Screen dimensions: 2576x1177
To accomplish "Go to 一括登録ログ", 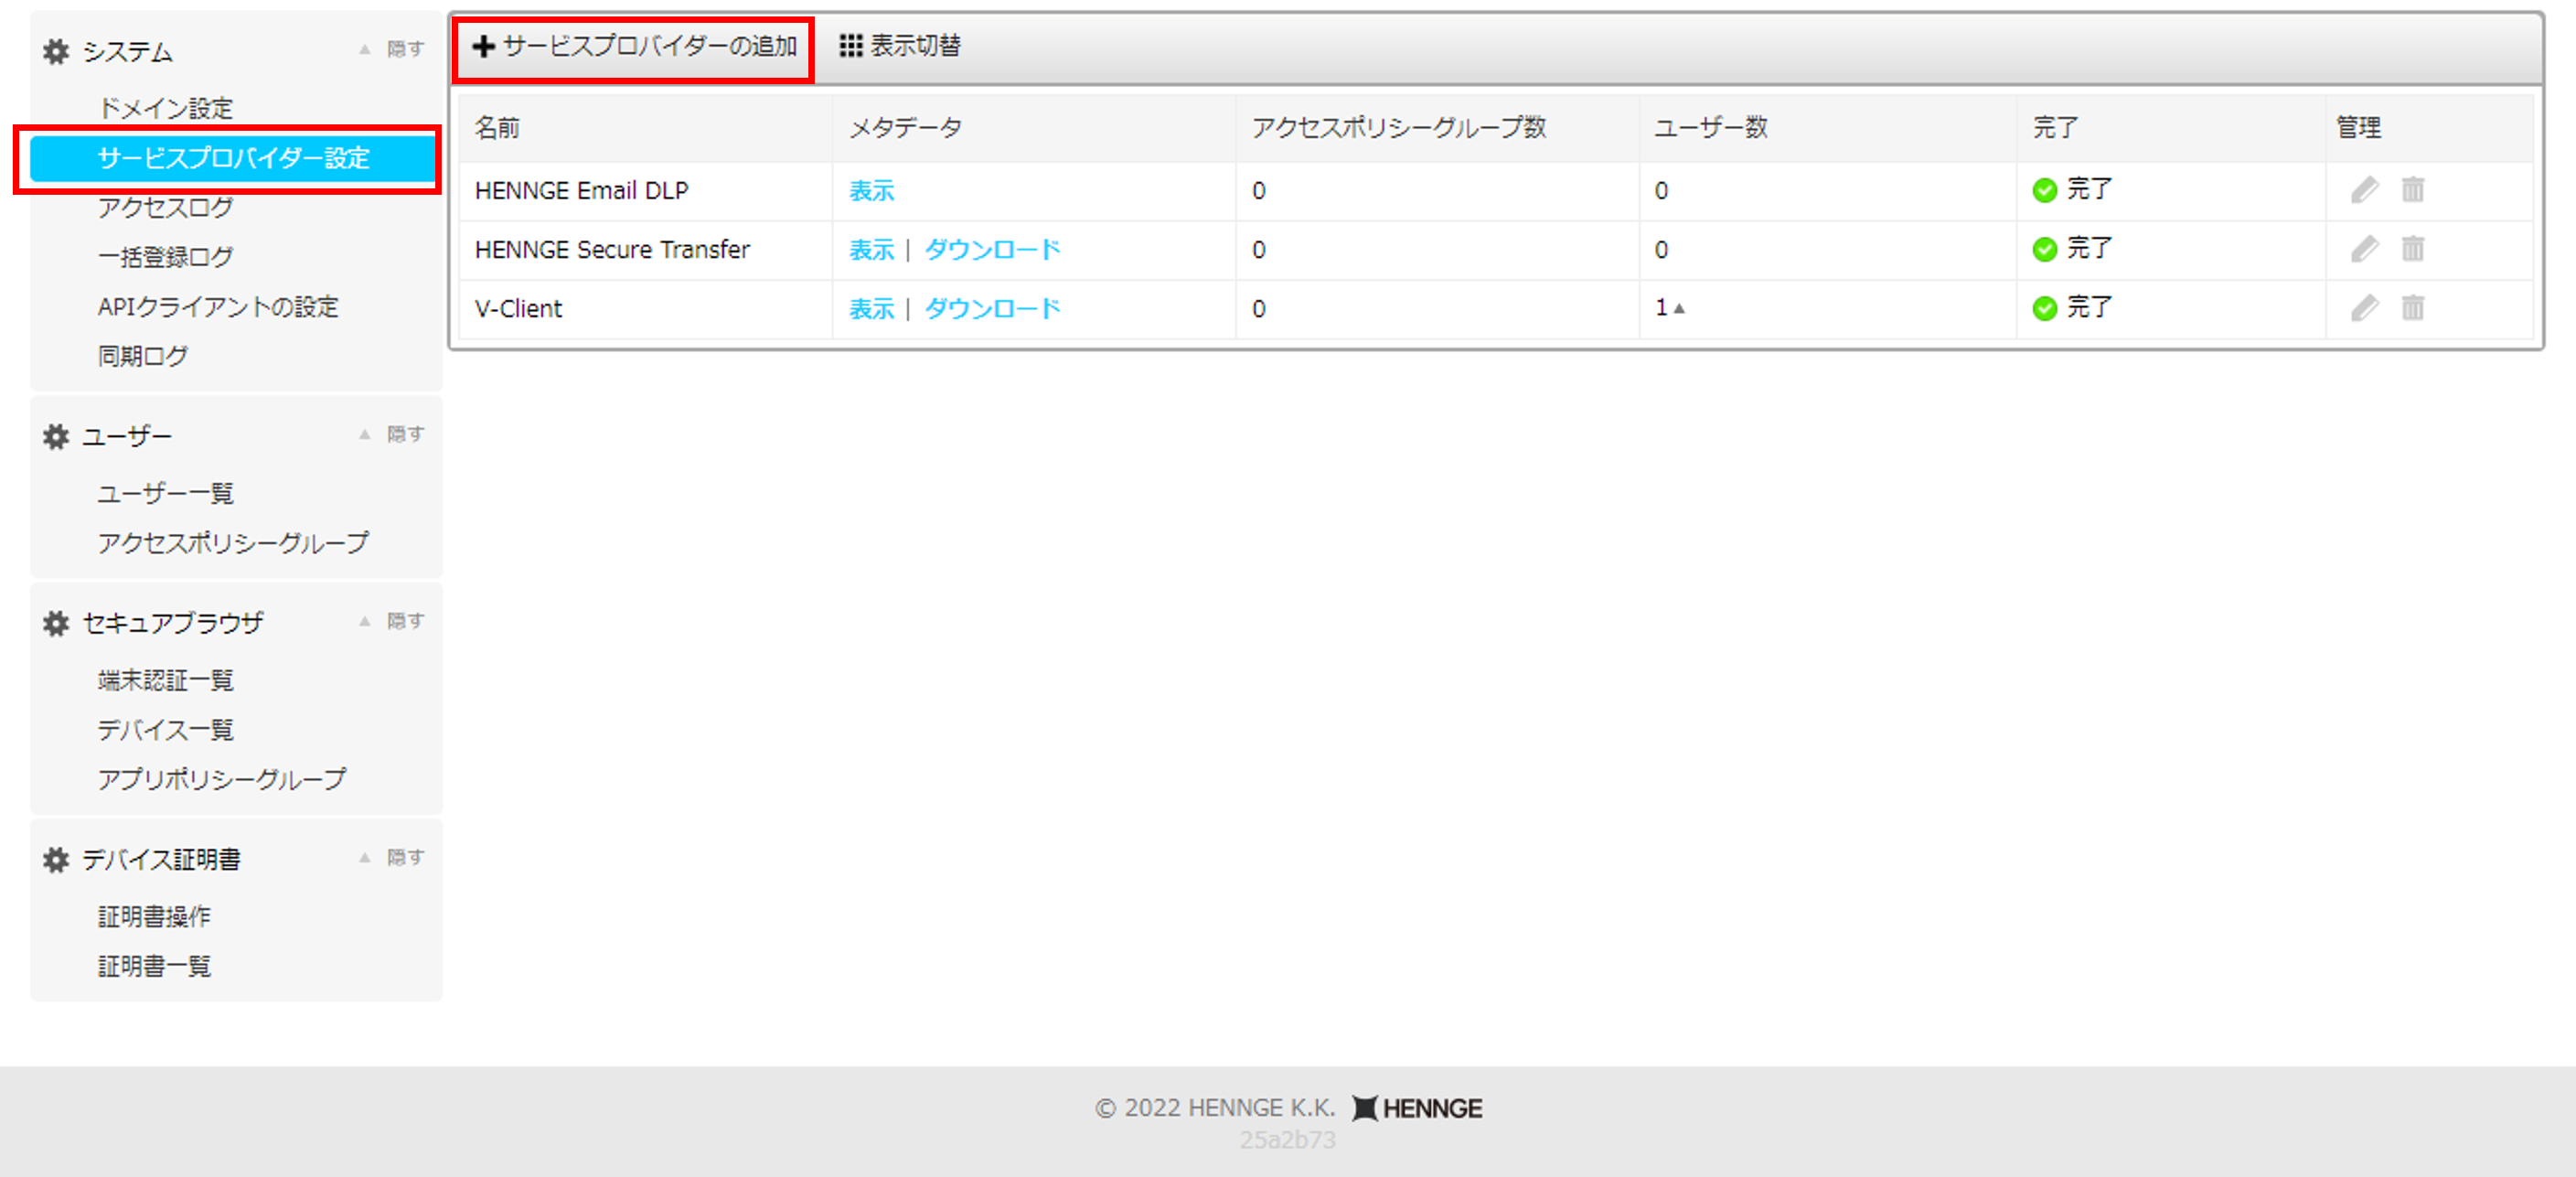I will [165, 257].
